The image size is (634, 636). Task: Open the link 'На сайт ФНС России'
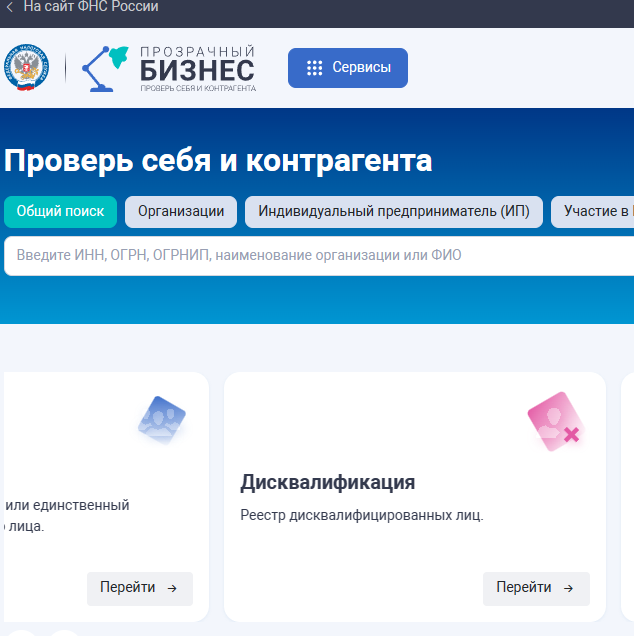point(91,6)
